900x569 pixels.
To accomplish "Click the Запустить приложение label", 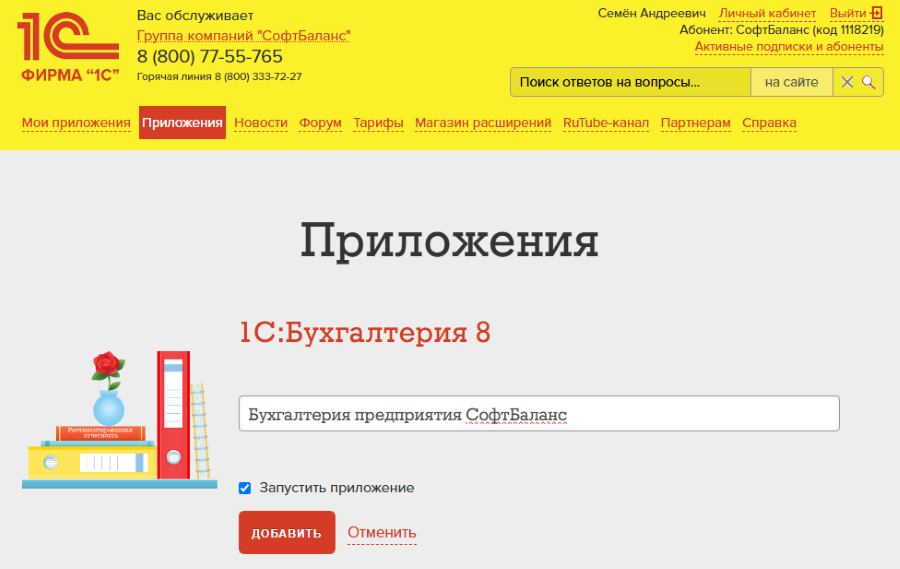I will (x=336, y=488).
